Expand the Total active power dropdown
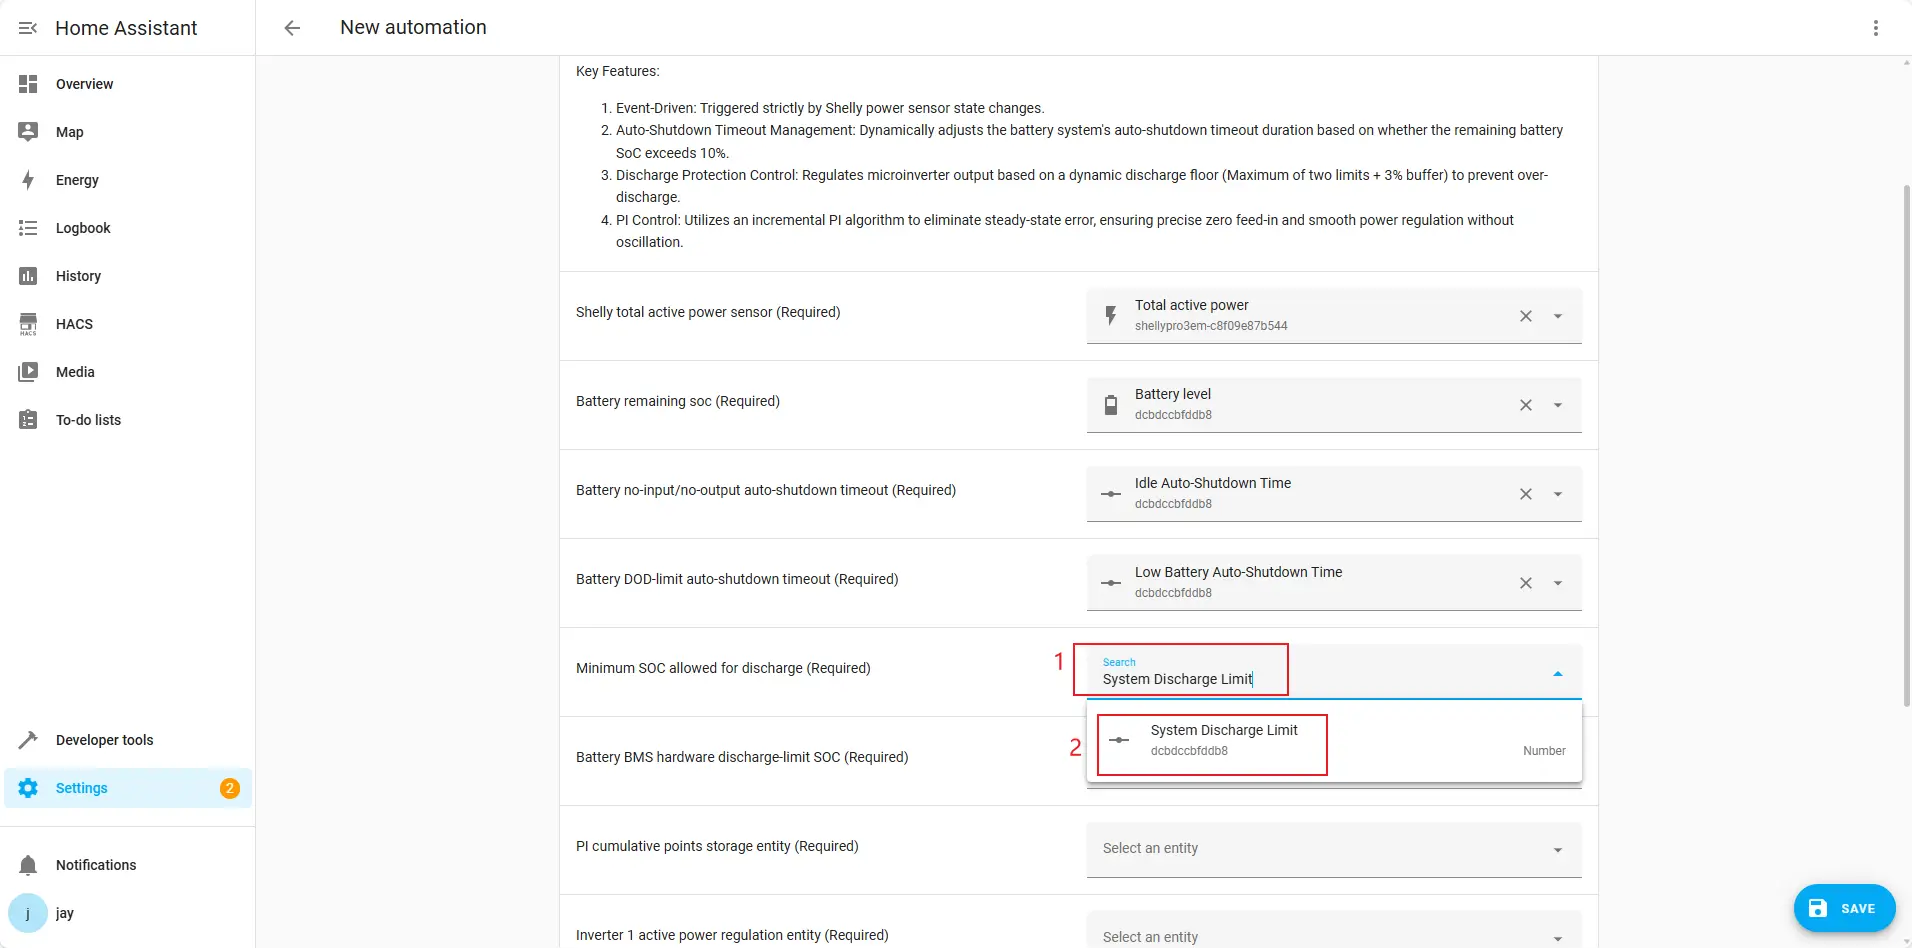Viewport: 1912px width, 948px height. (x=1557, y=316)
